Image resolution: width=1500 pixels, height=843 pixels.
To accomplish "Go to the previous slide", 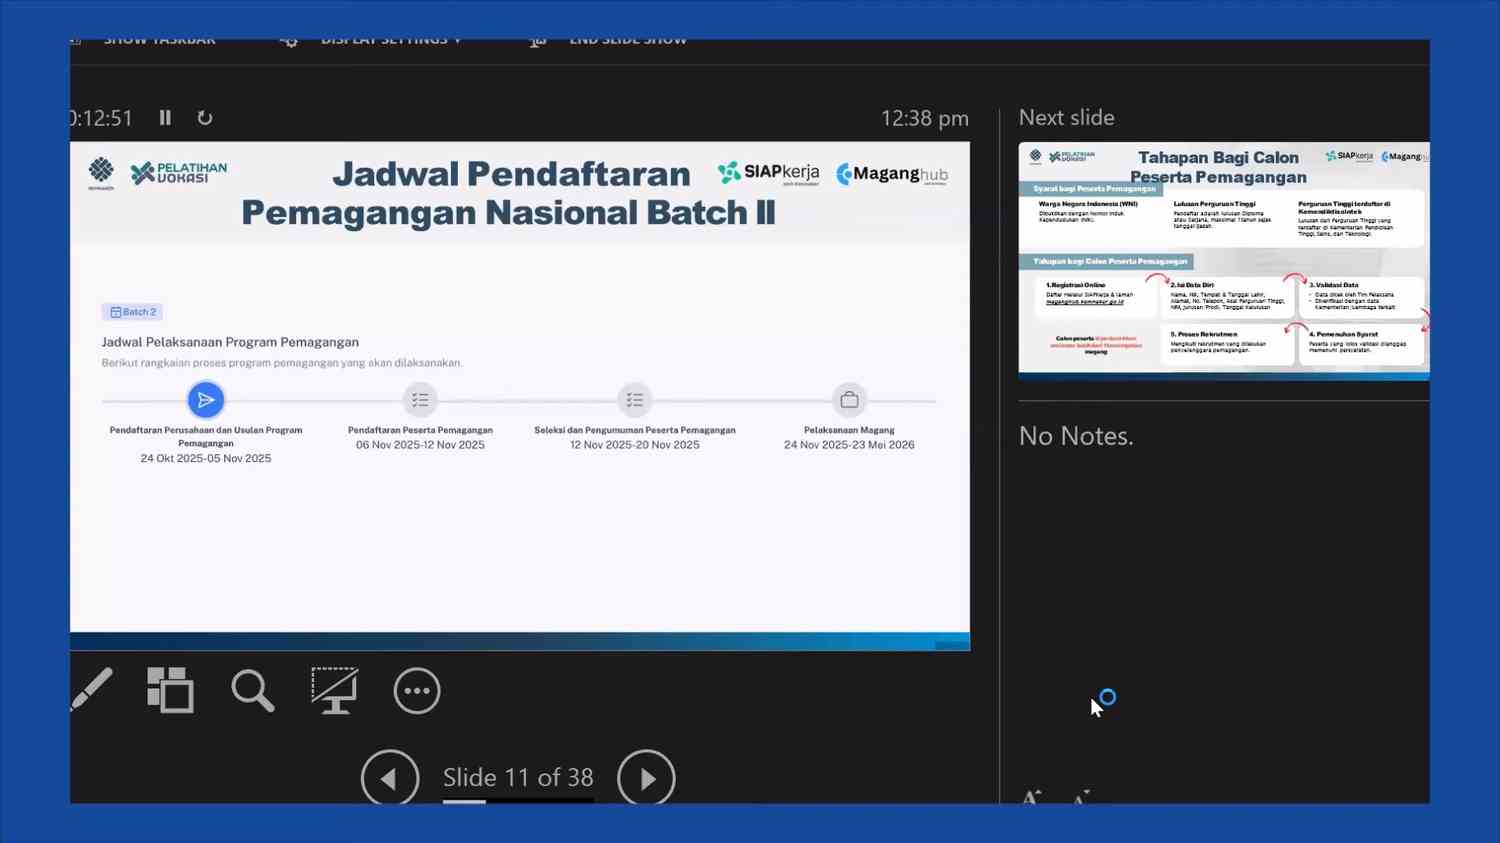I will pos(389,778).
